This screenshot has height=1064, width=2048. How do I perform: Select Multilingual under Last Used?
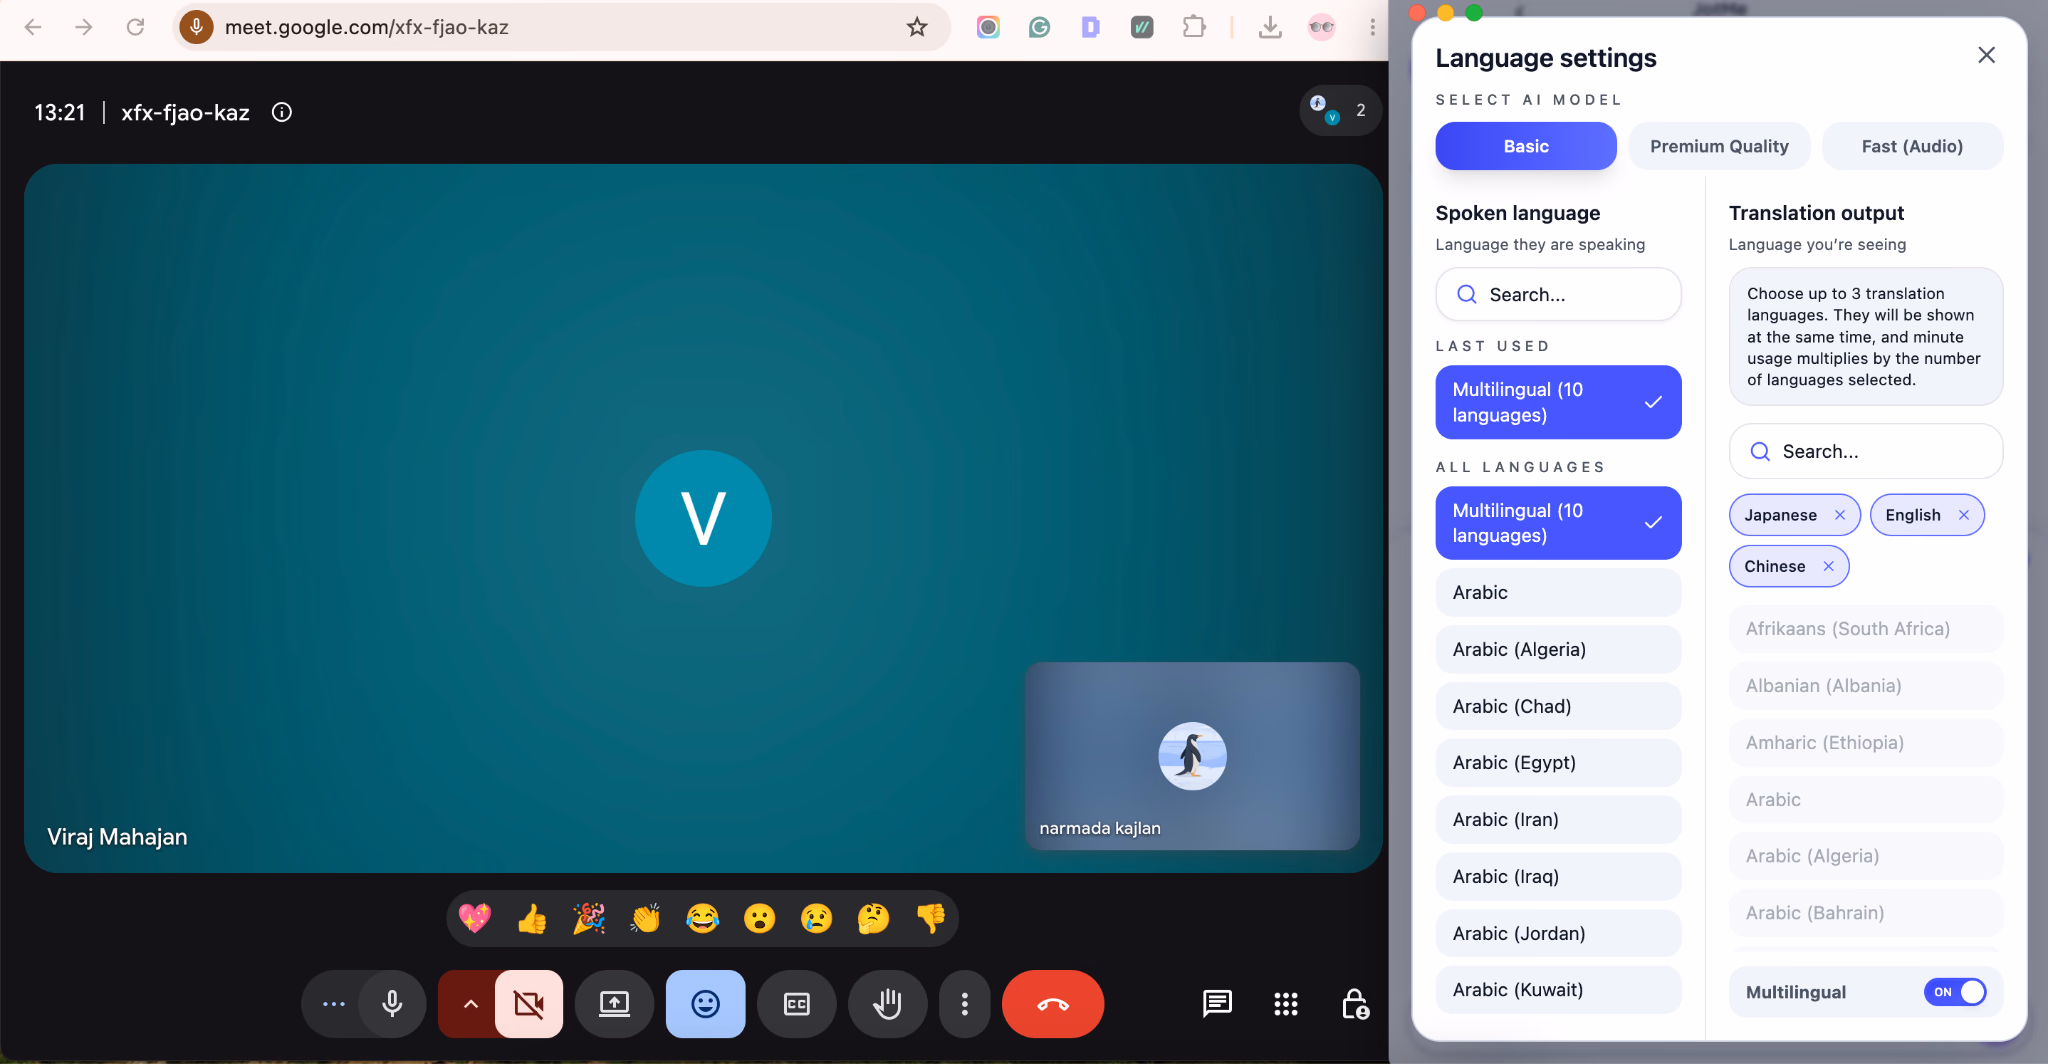[1558, 402]
